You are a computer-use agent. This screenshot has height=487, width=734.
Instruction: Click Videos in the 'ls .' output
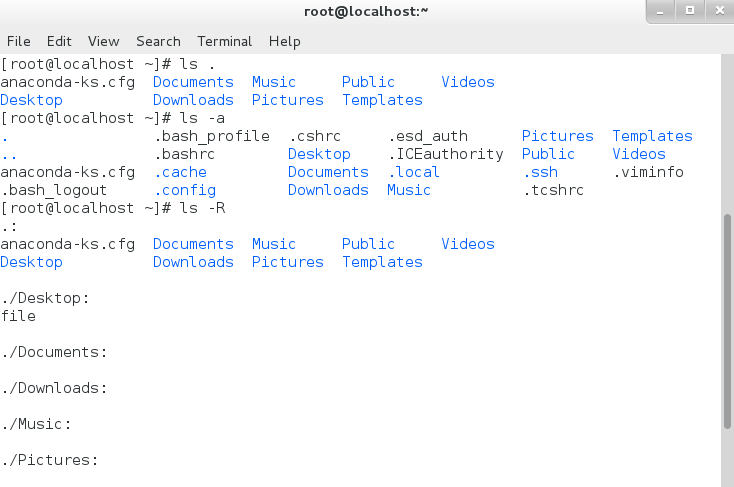[x=468, y=82]
